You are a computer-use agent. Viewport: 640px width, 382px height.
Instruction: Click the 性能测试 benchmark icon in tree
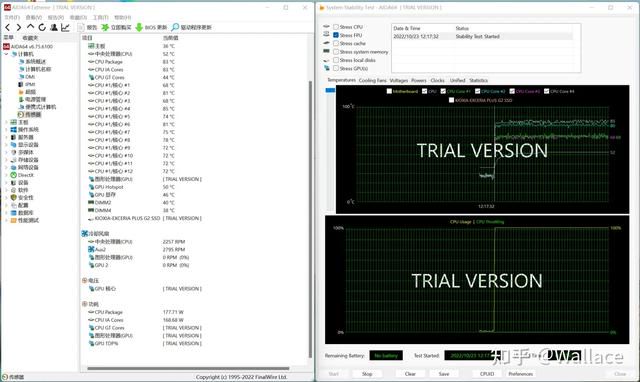pos(13,220)
